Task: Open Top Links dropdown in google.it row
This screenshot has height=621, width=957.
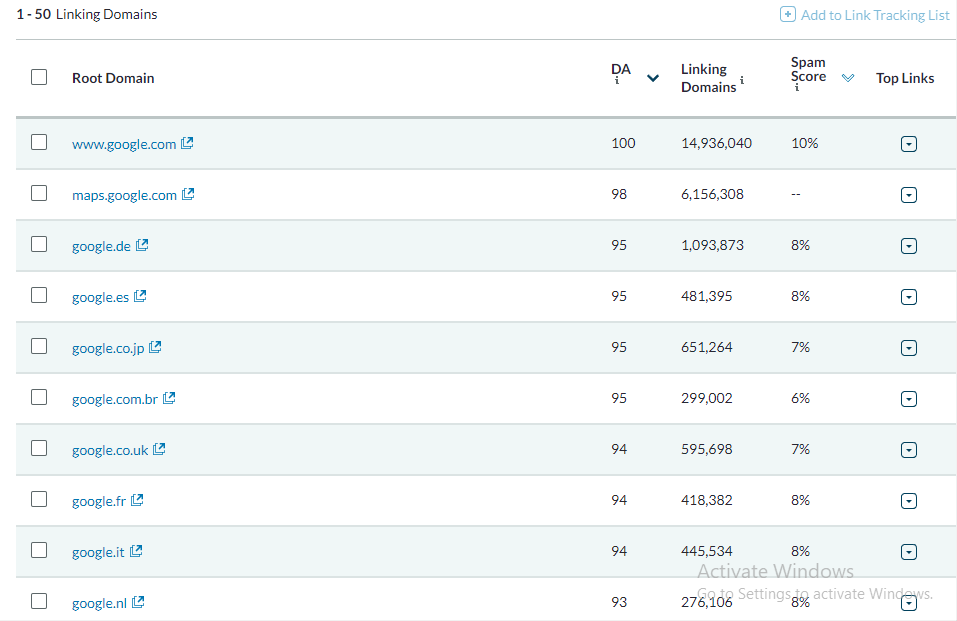Action: coord(908,552)
